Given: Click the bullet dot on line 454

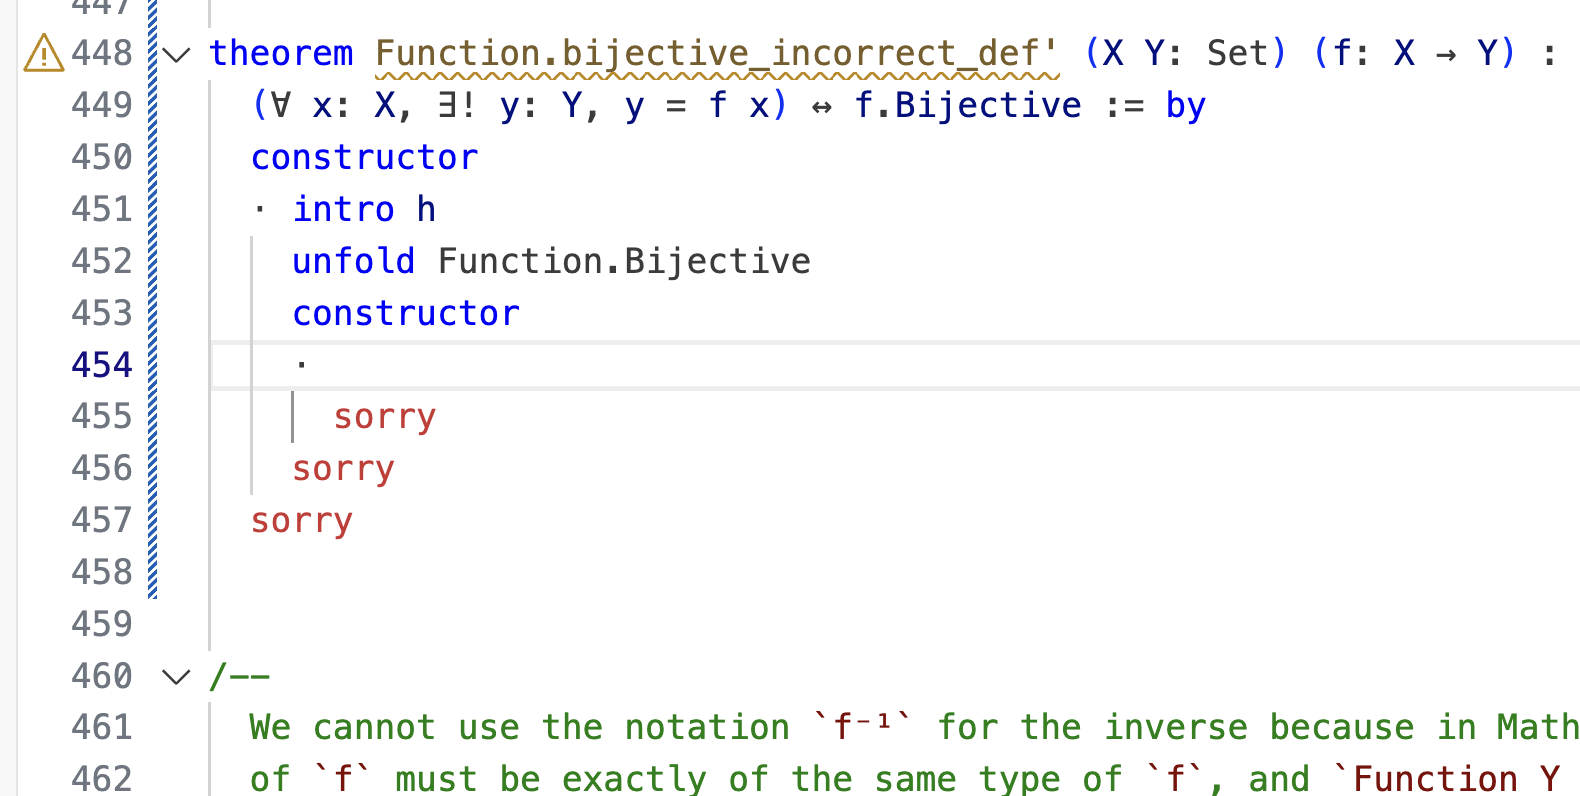Looking at the screenshot, I should [x=301, y=365].
